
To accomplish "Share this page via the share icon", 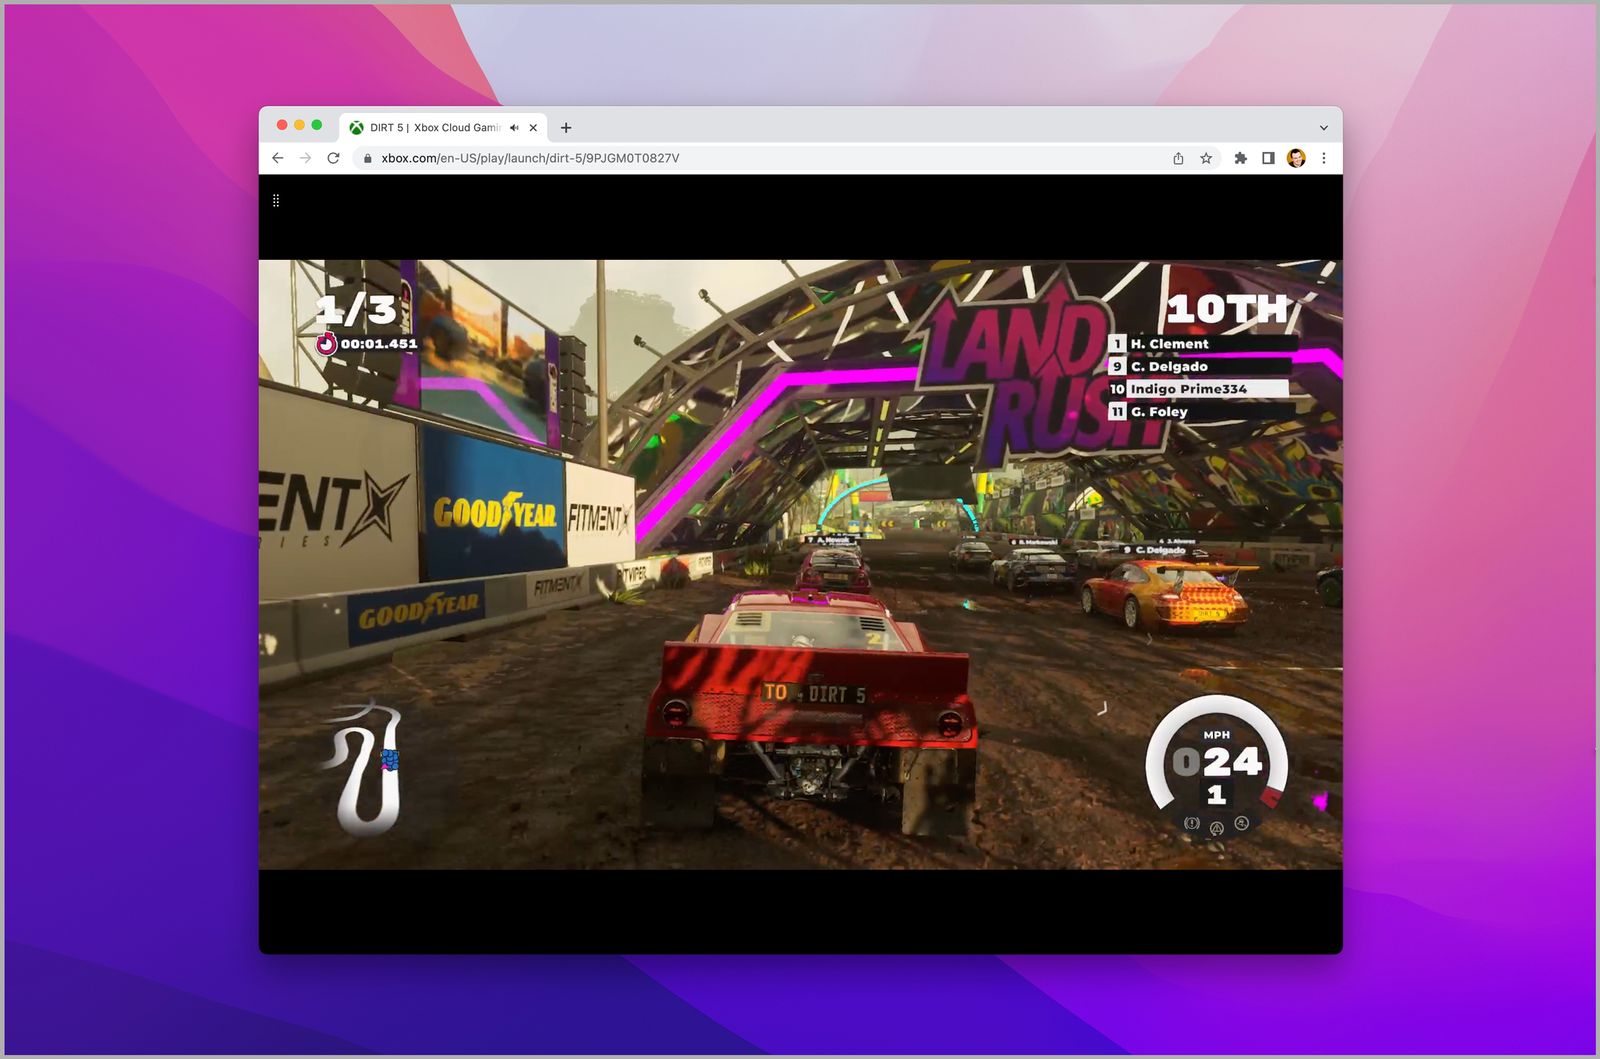I will pos(1179,158).
